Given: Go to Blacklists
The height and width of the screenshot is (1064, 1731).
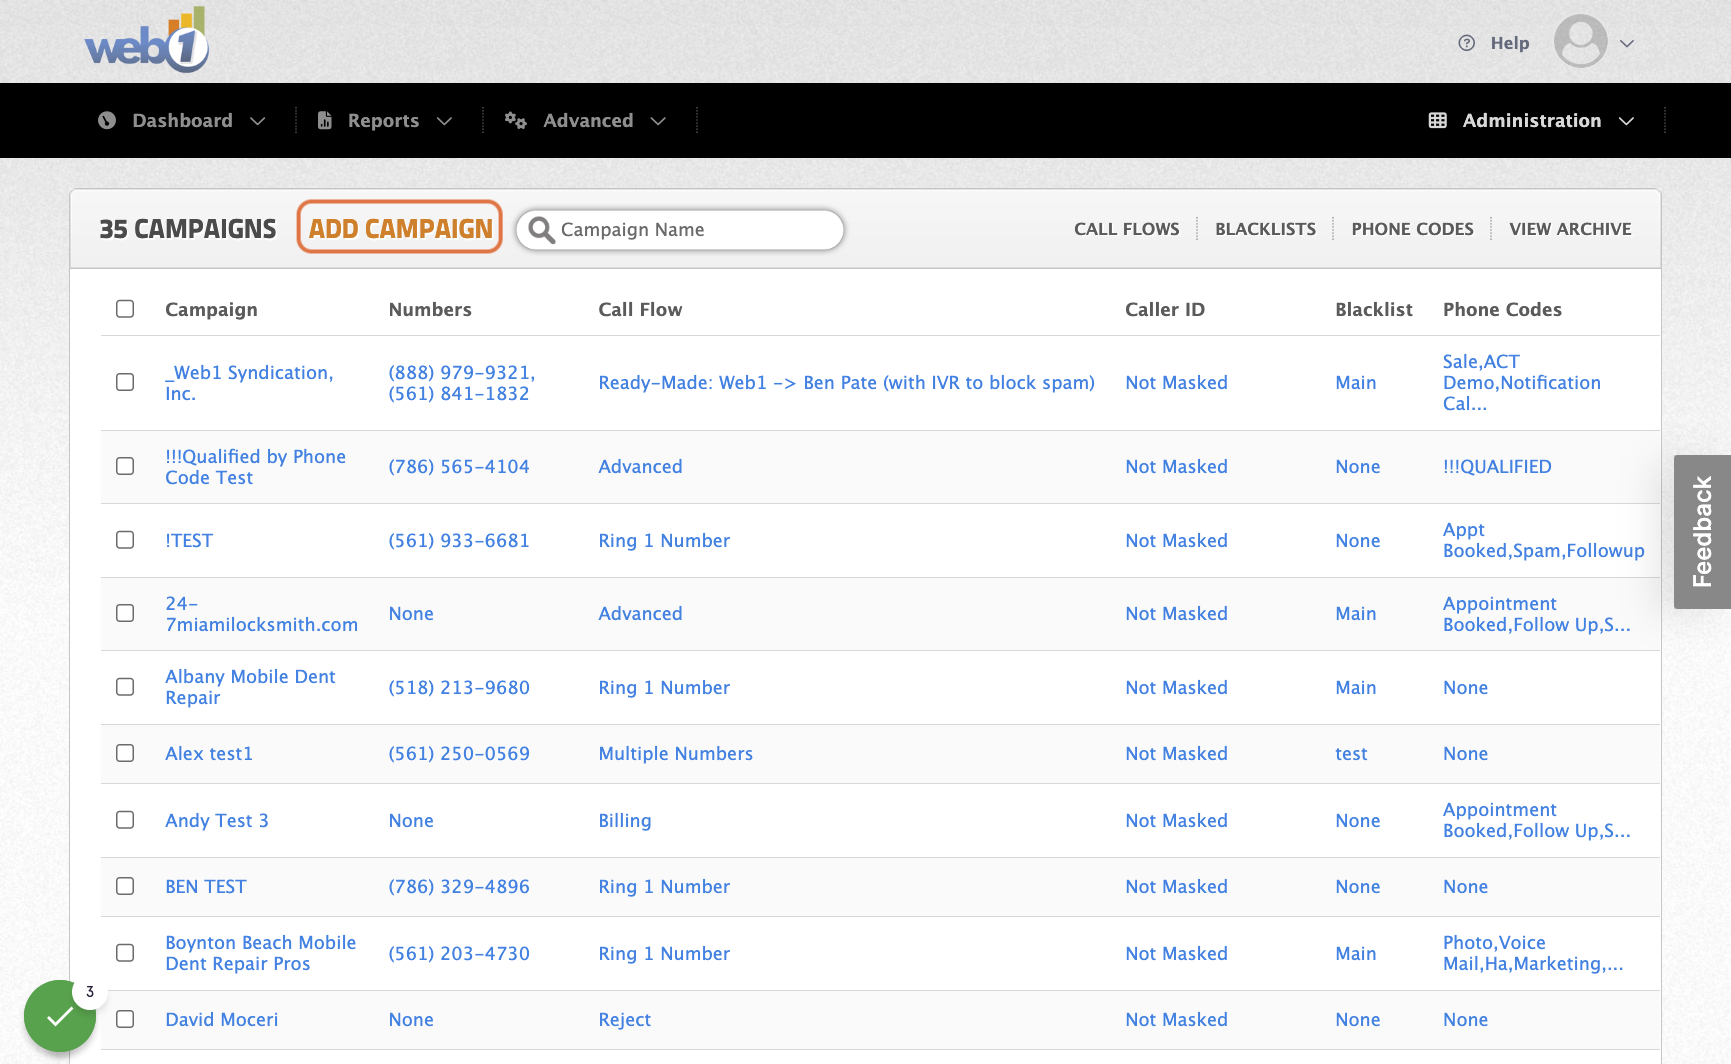Looking at the screenshot, I should (x=1265, y=229).
